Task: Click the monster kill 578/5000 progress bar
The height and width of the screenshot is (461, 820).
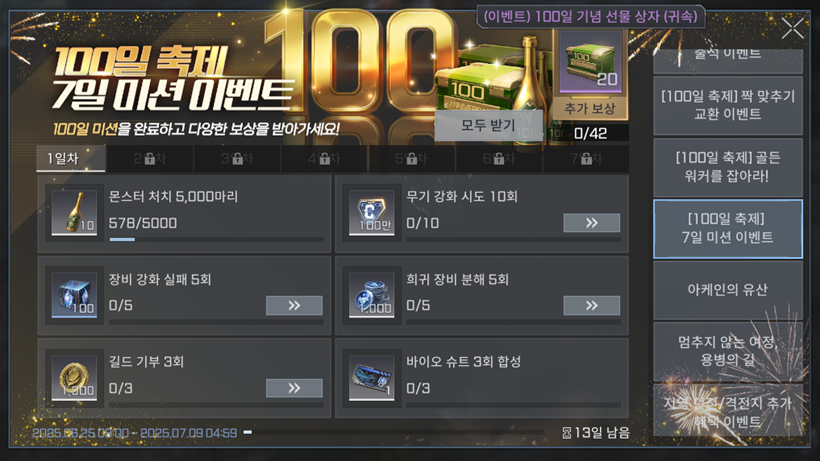Action: (216, 239)
